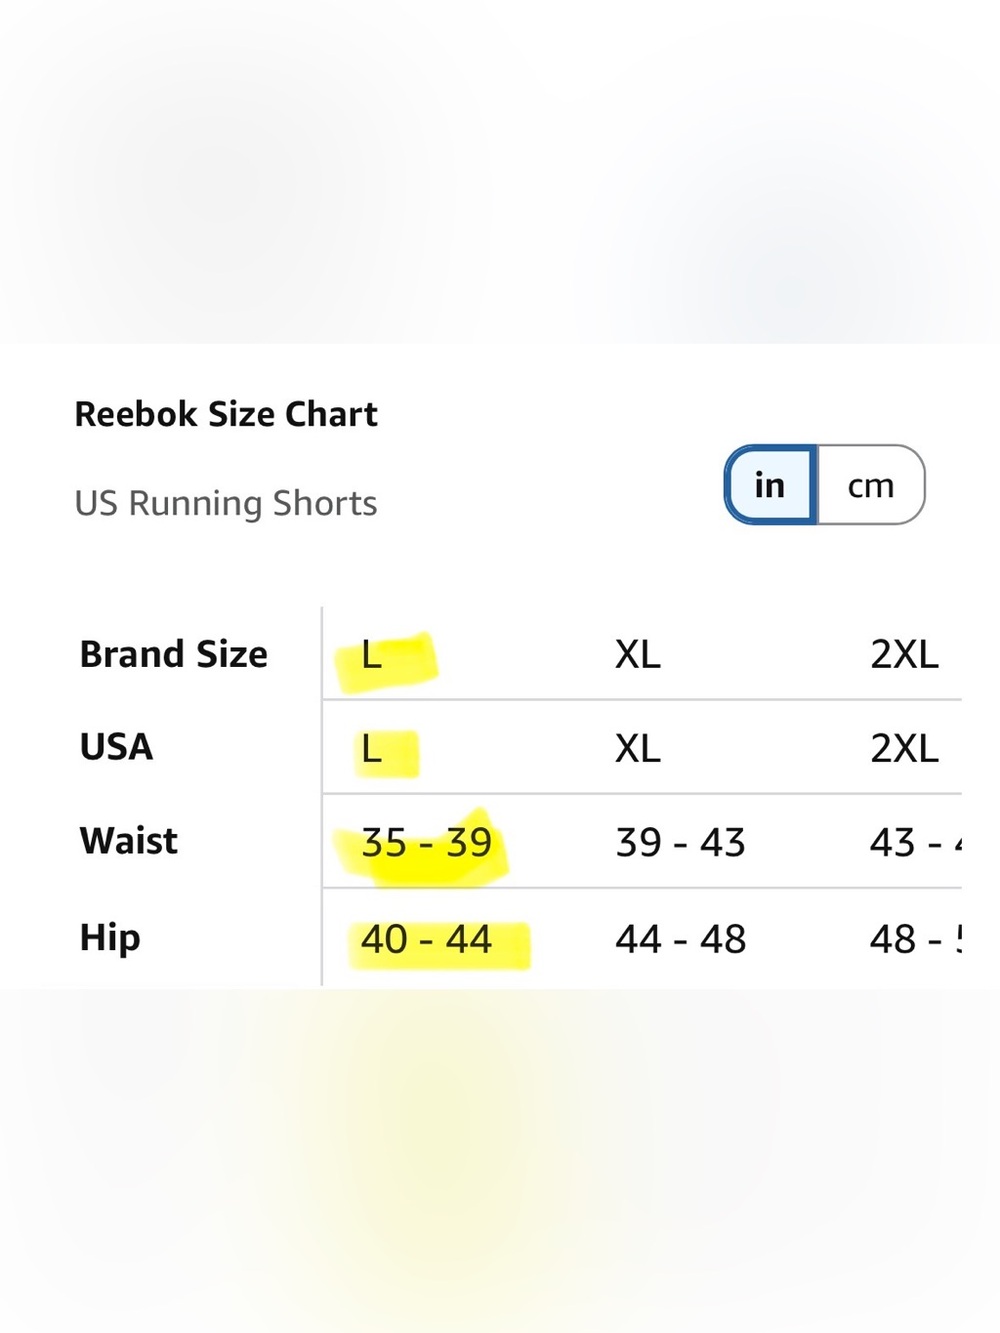Click Brand Size 2XL cell

click(905, 655)
